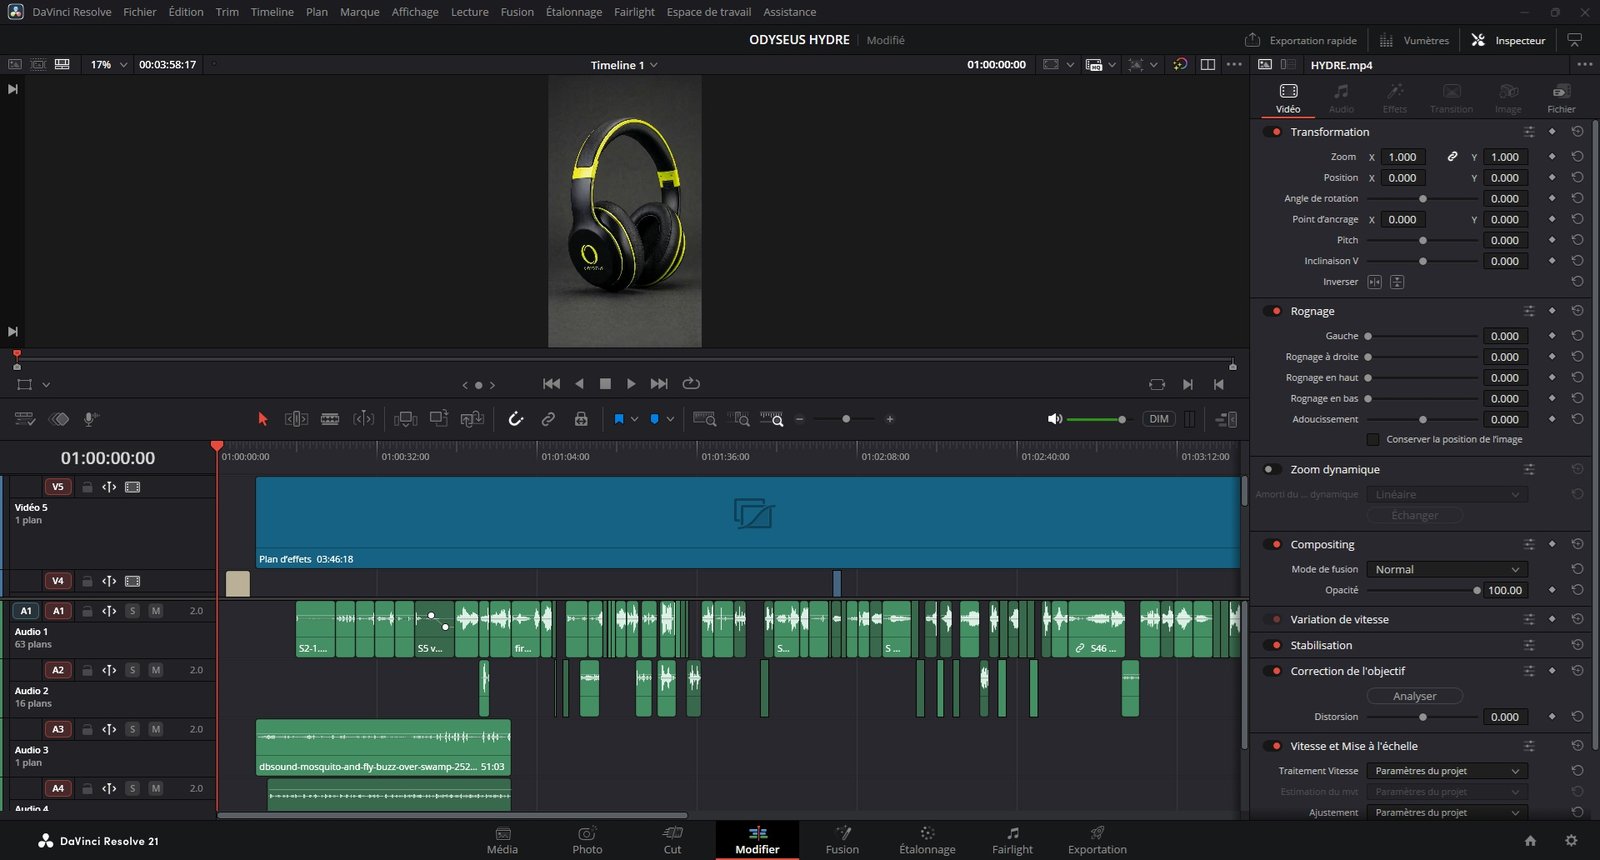Play the timeline in reverse
The width and height of the screenshot is (1600, 860).
click(579, 384)
